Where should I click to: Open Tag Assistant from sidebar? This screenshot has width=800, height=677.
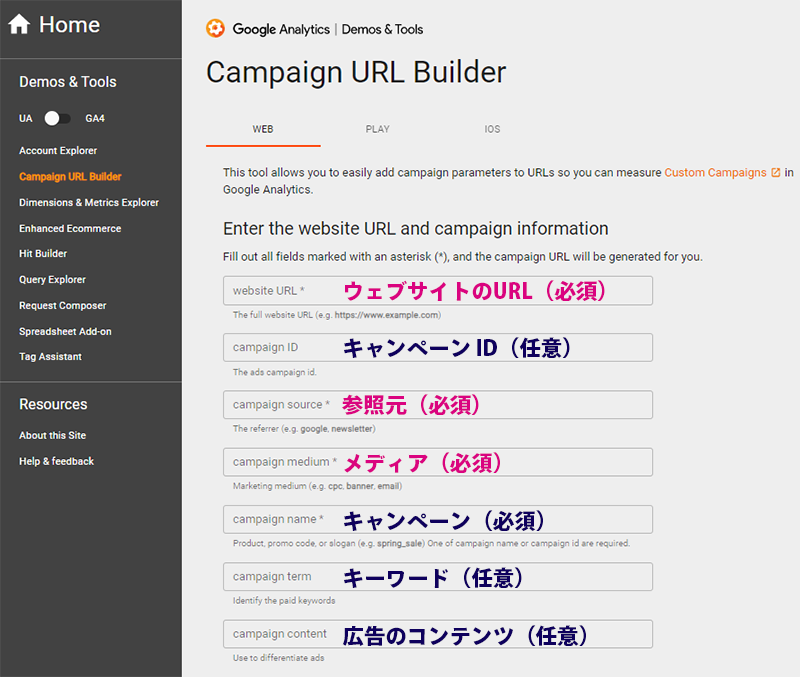(x=51, y=357)
